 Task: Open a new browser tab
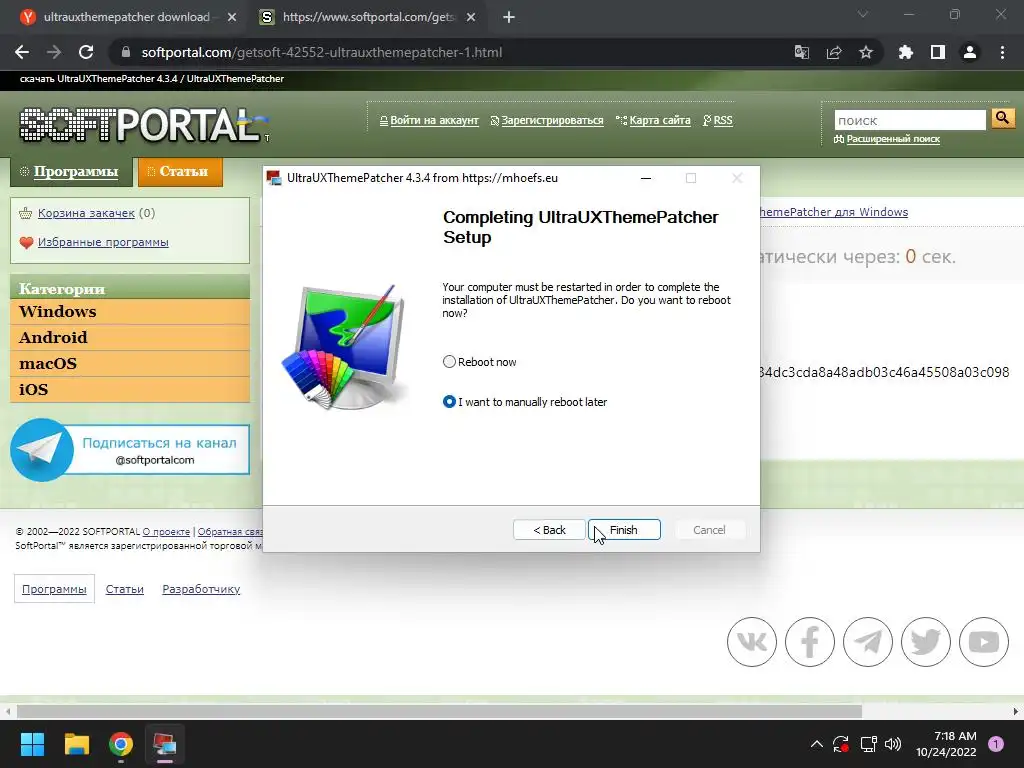pos(509,18)
